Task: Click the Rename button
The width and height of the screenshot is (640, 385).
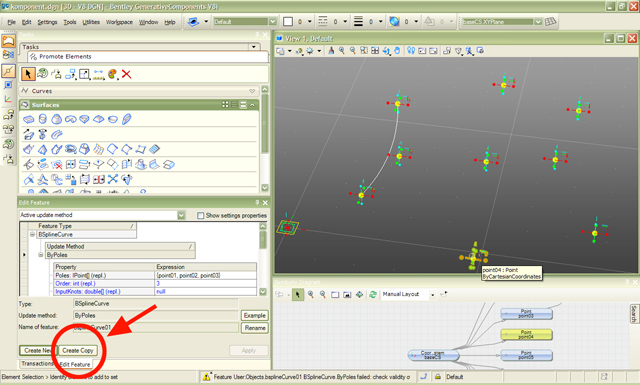Action: (255, 328)
